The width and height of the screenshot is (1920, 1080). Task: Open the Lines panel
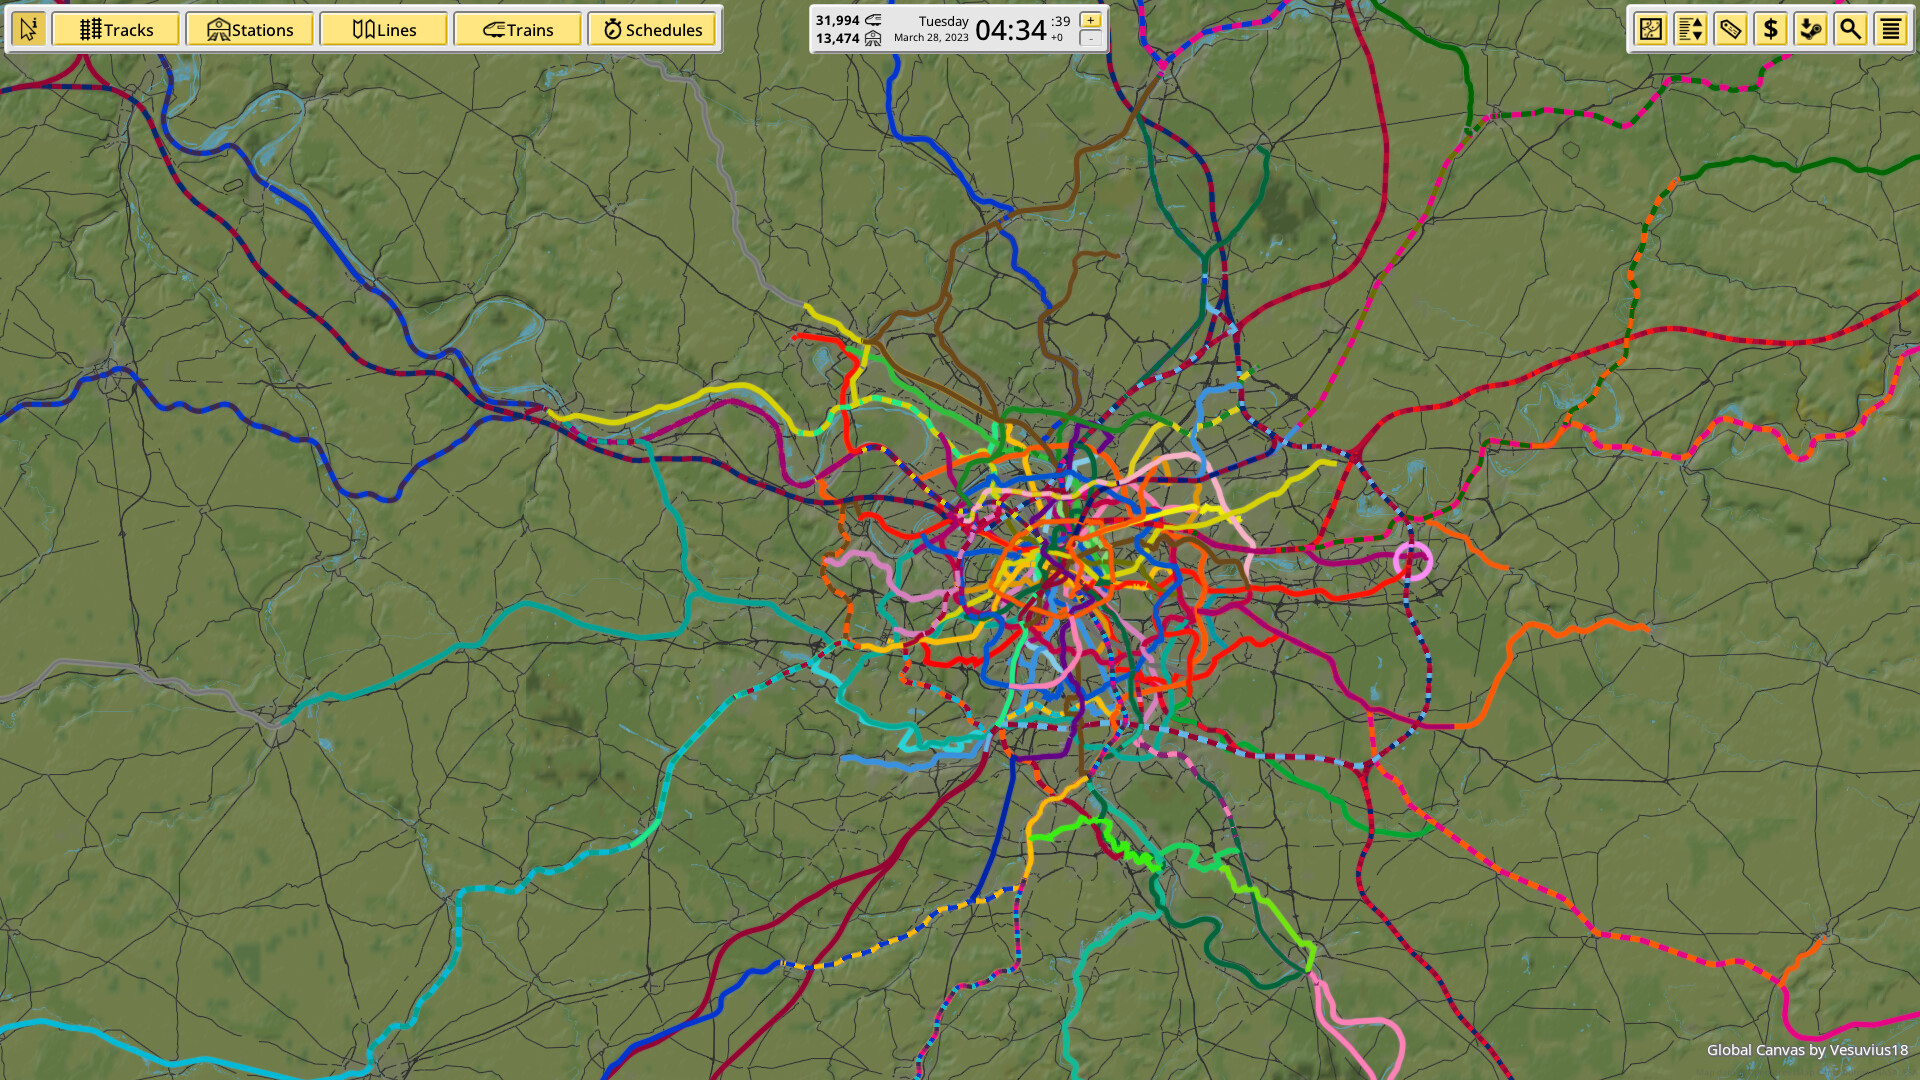[384, 29]
